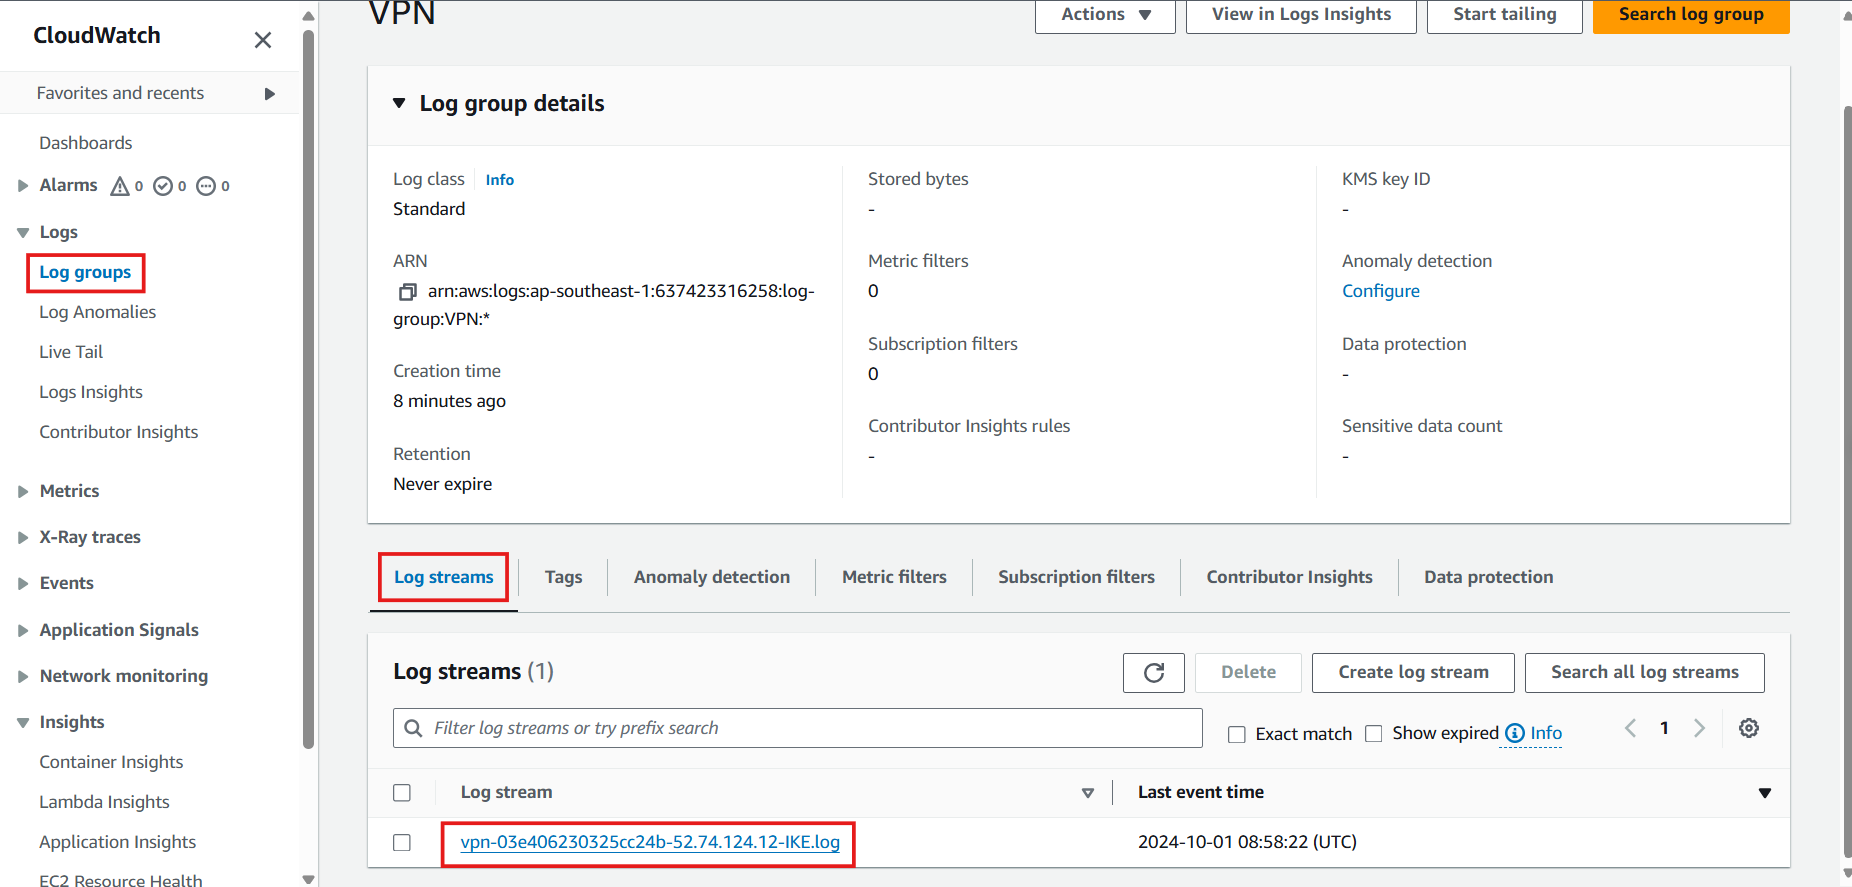Open log streams table settings gear

pyautogui.click(x=1748, y=728)
